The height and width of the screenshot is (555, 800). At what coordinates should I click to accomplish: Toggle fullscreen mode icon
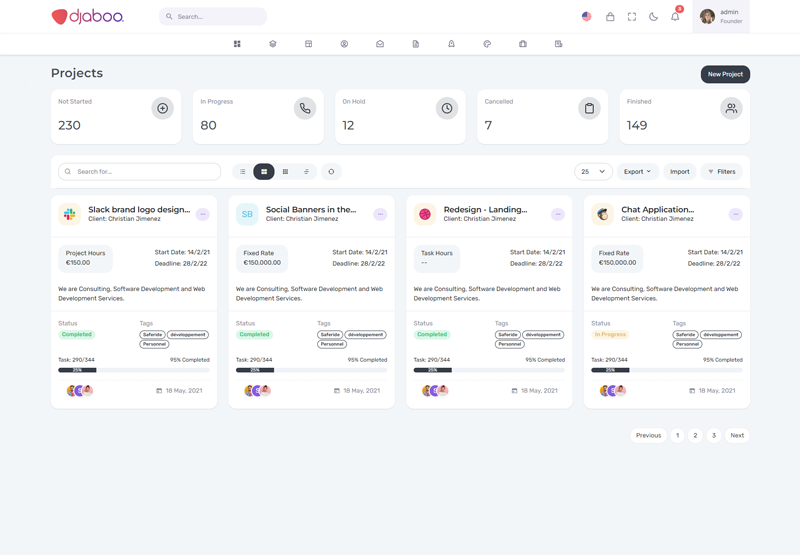[x=632, y=17]
